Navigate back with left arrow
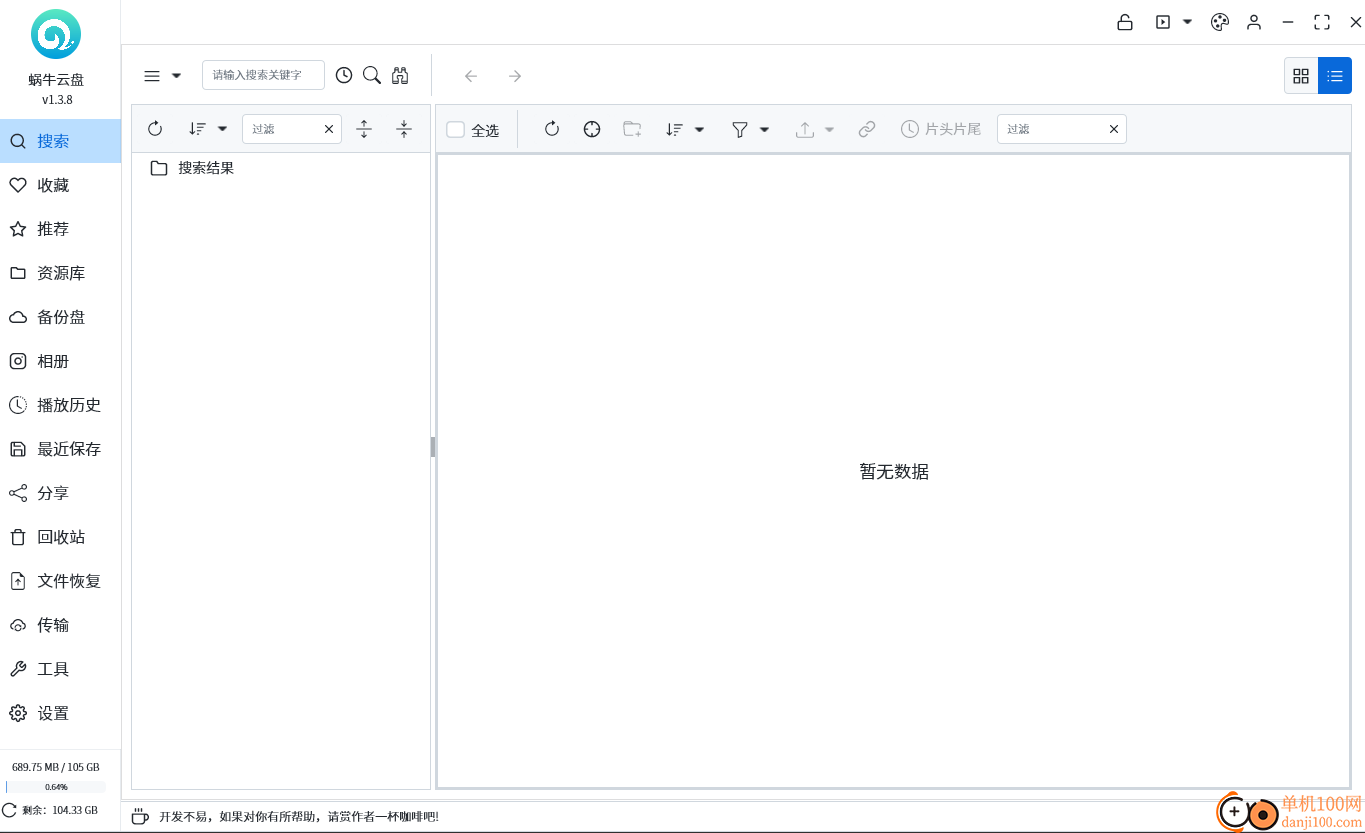Screen dimensions: 1365x833 [x=471, y=76]
